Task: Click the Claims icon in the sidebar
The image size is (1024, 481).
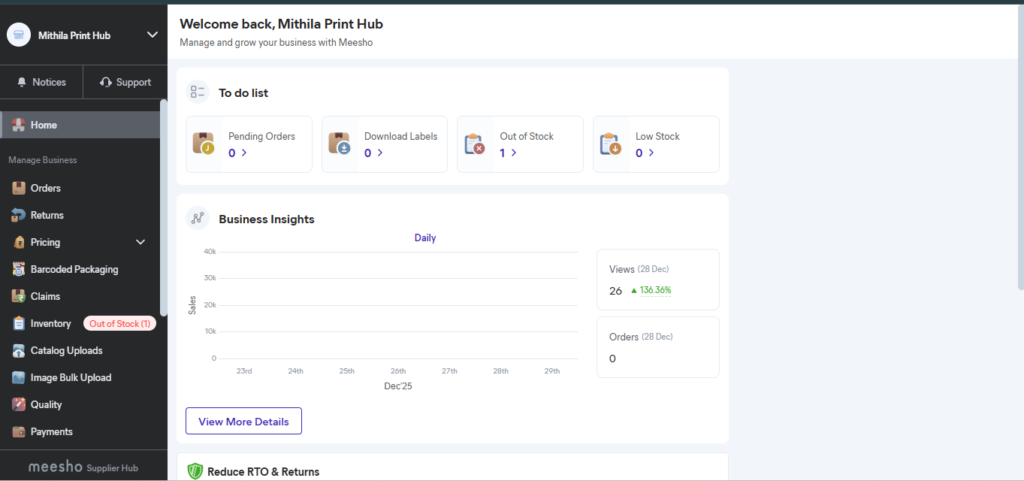Action: (x=18, y=296)
